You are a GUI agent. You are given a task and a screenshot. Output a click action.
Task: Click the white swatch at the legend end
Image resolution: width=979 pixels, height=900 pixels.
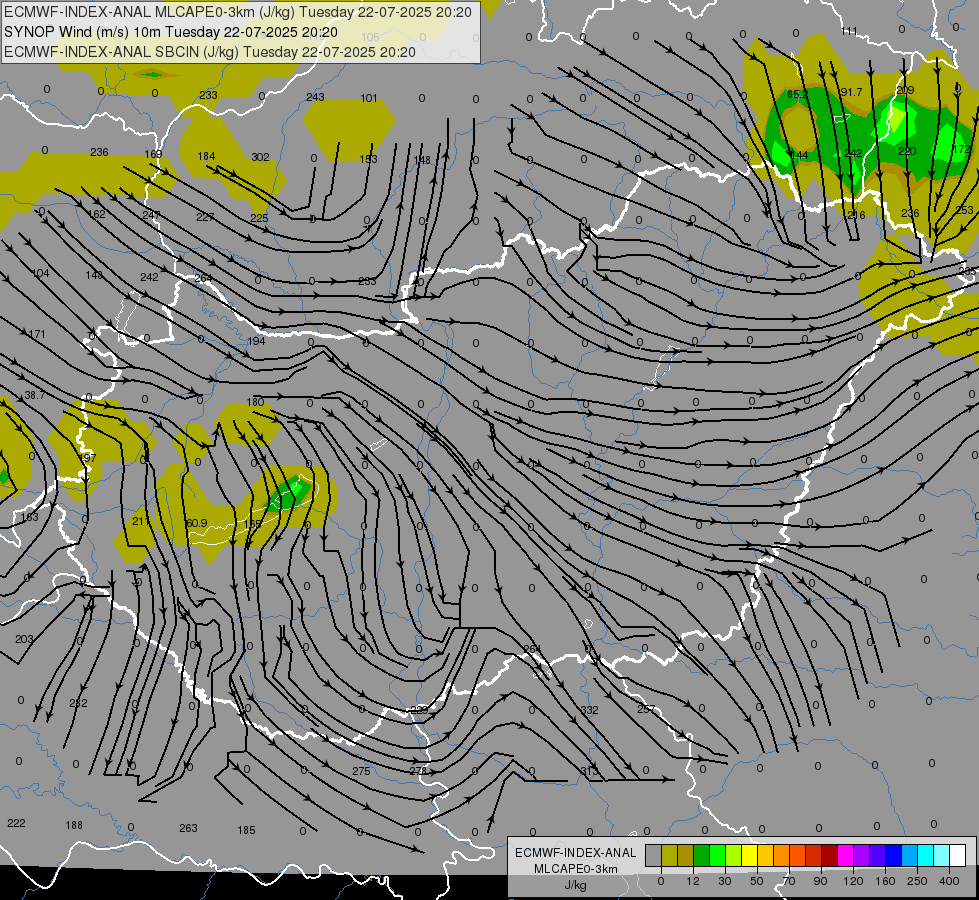click(958, 855)
